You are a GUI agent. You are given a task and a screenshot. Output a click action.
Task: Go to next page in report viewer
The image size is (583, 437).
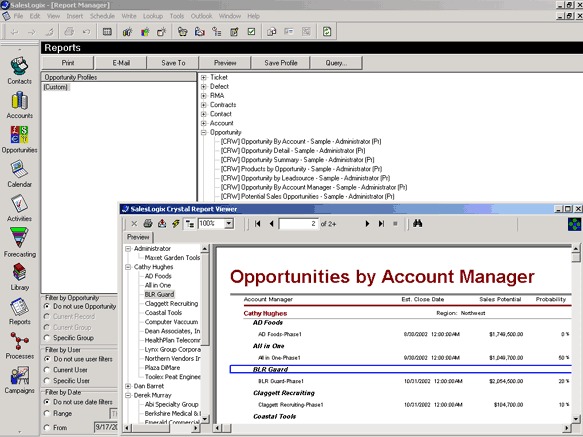[367, 224]
